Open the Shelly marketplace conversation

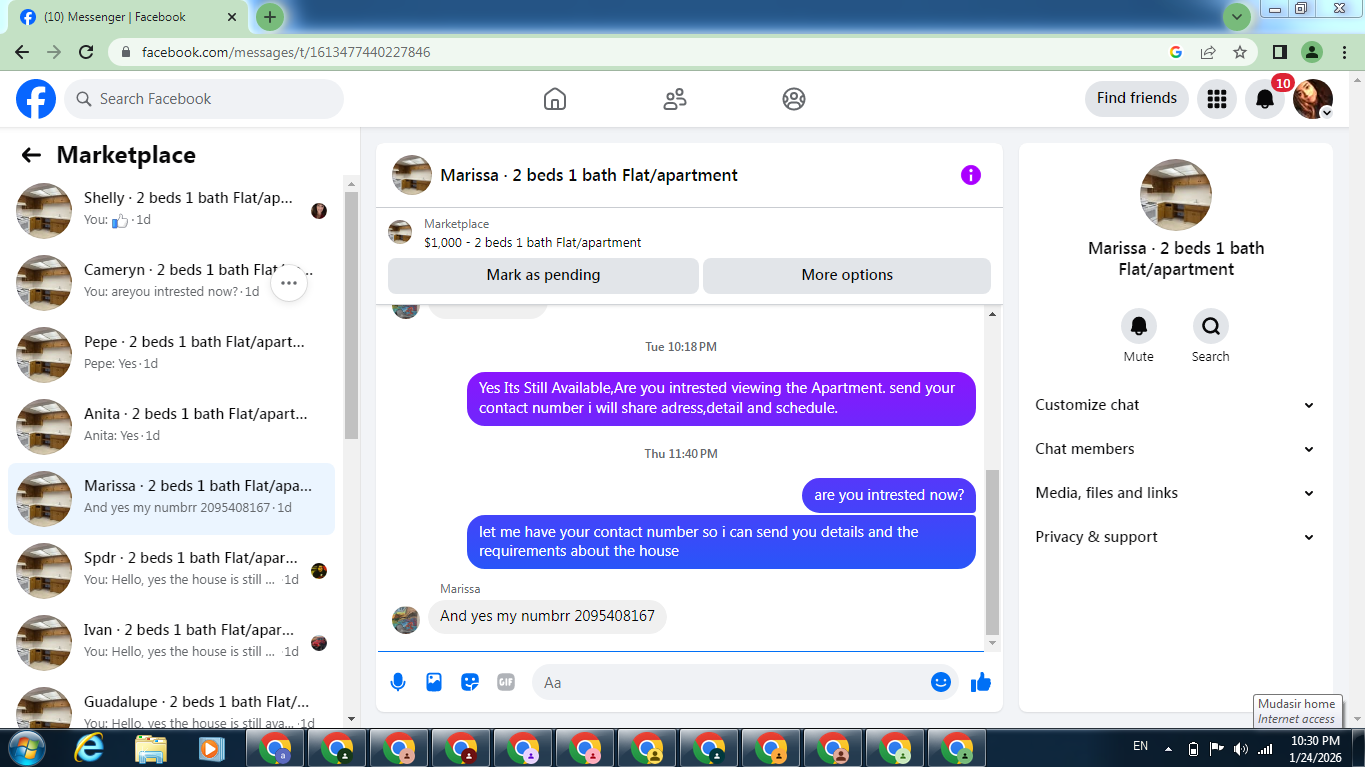pyautogui.click(x=172, y=211)
